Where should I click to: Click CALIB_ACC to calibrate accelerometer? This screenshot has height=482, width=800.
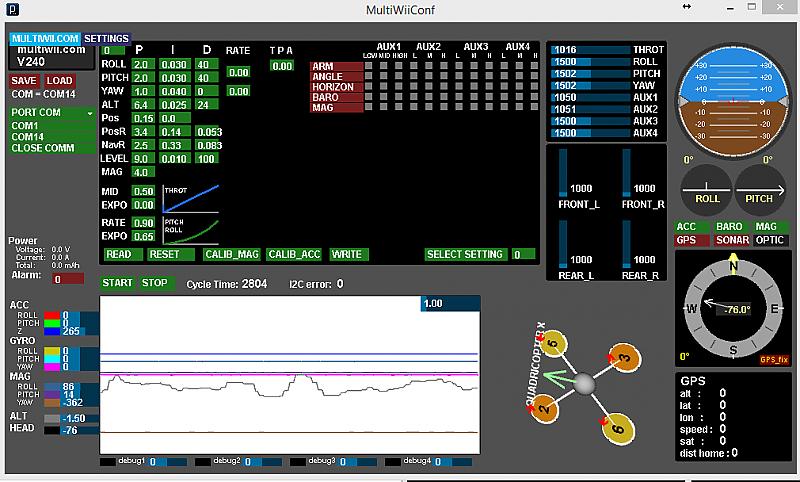pyautogui.click(x=294, y=254)
